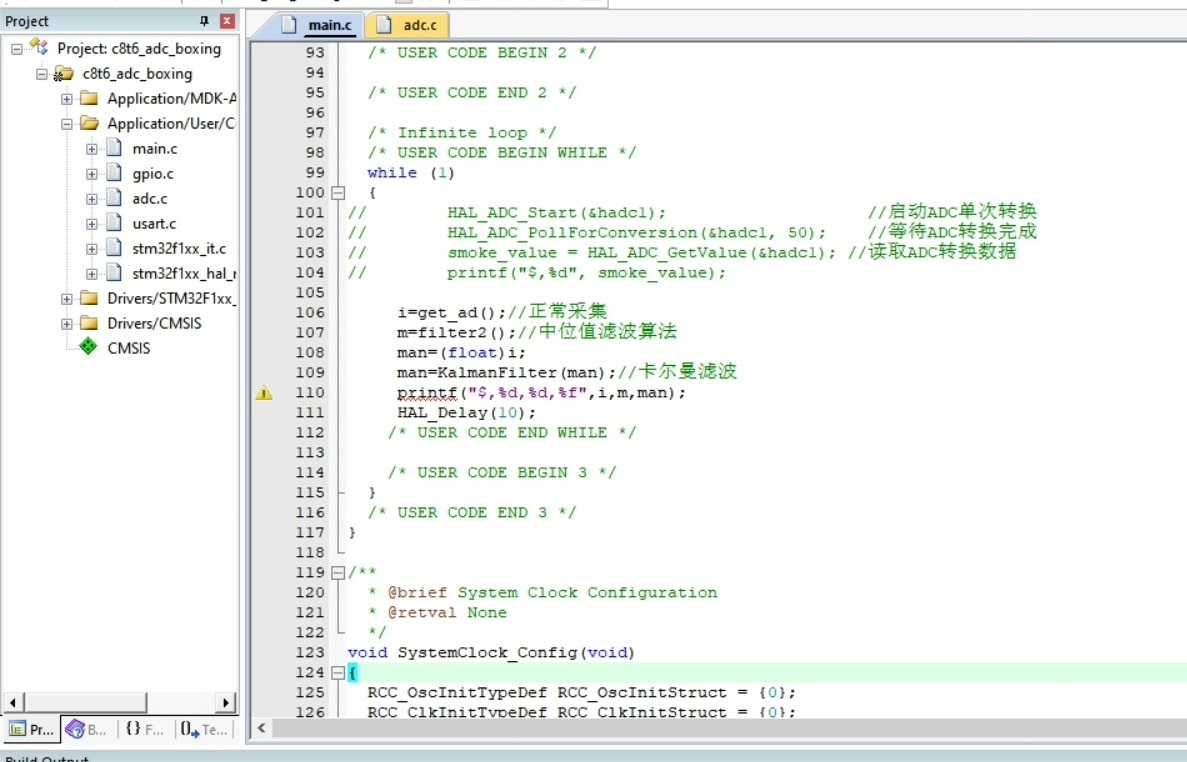This screenshot has height=762, width=1187.
Task: Expand the Drivers/CMSIS folder node
Action: (x=66, y=323)
